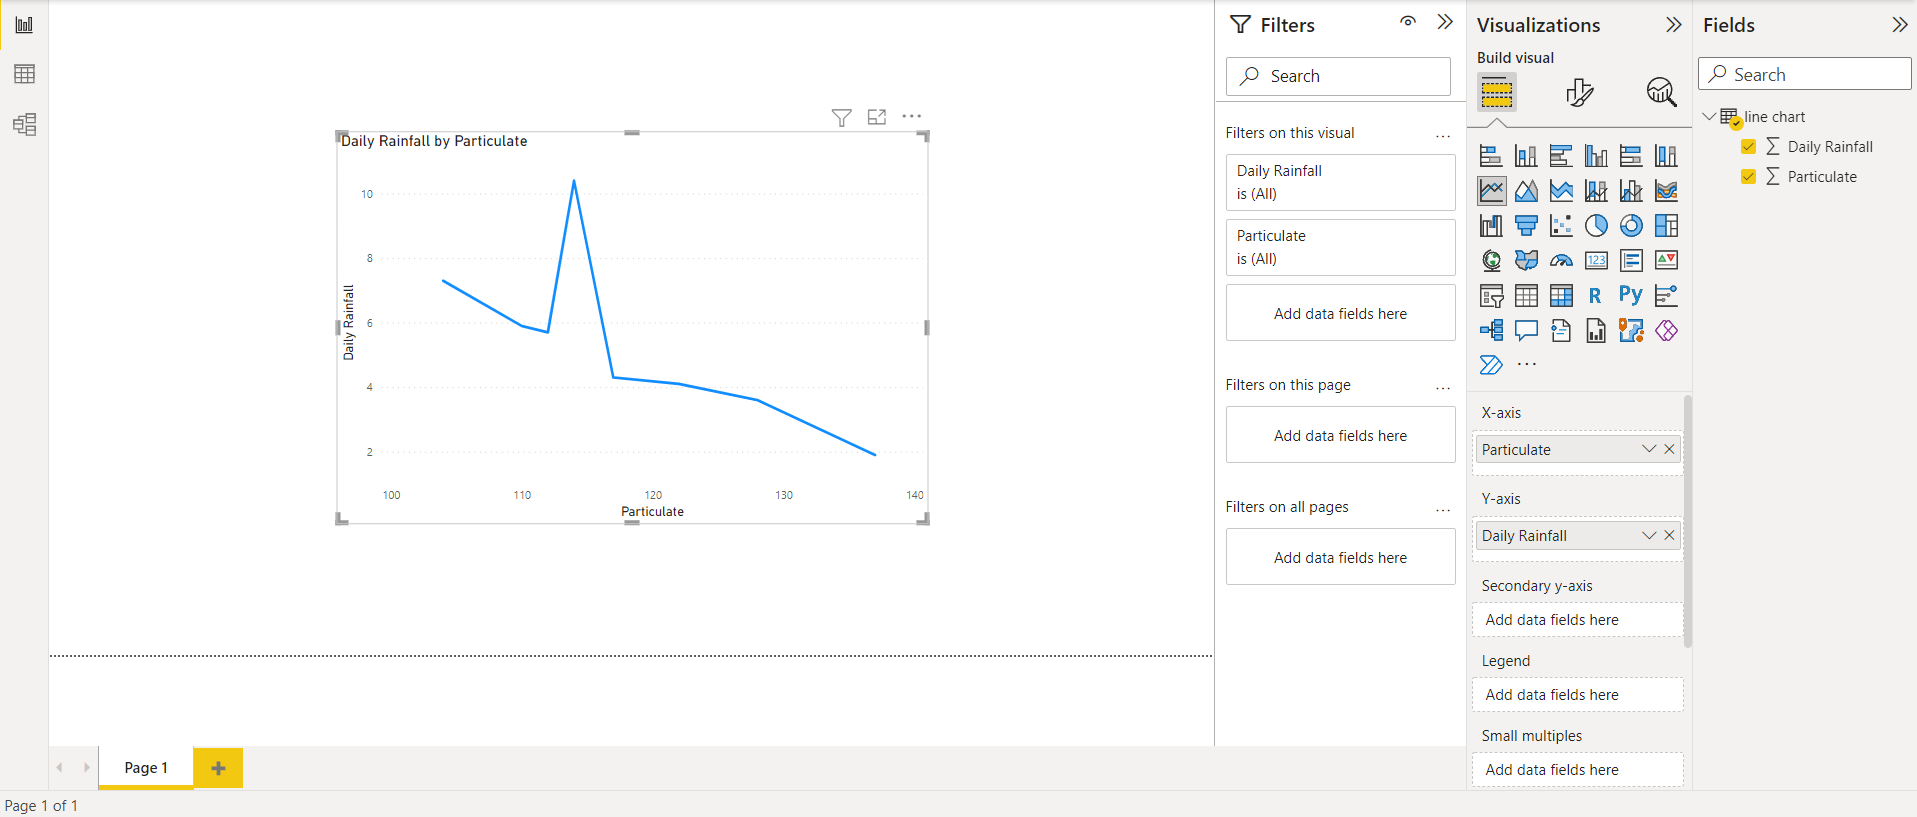This screenshot has width=1917, height=817.
Task: Toggle the filters pane eye icon
Action: [1408, 22]
